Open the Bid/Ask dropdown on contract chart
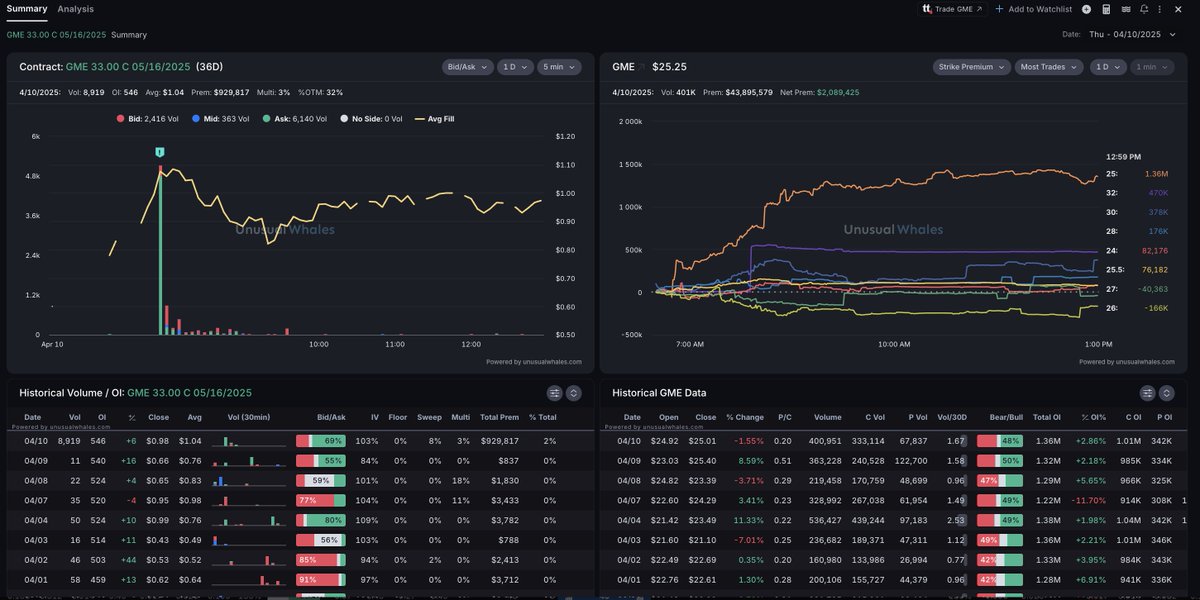Image resolution: width=1200 pixels, height=600 pixels. (x=468, y=67)
